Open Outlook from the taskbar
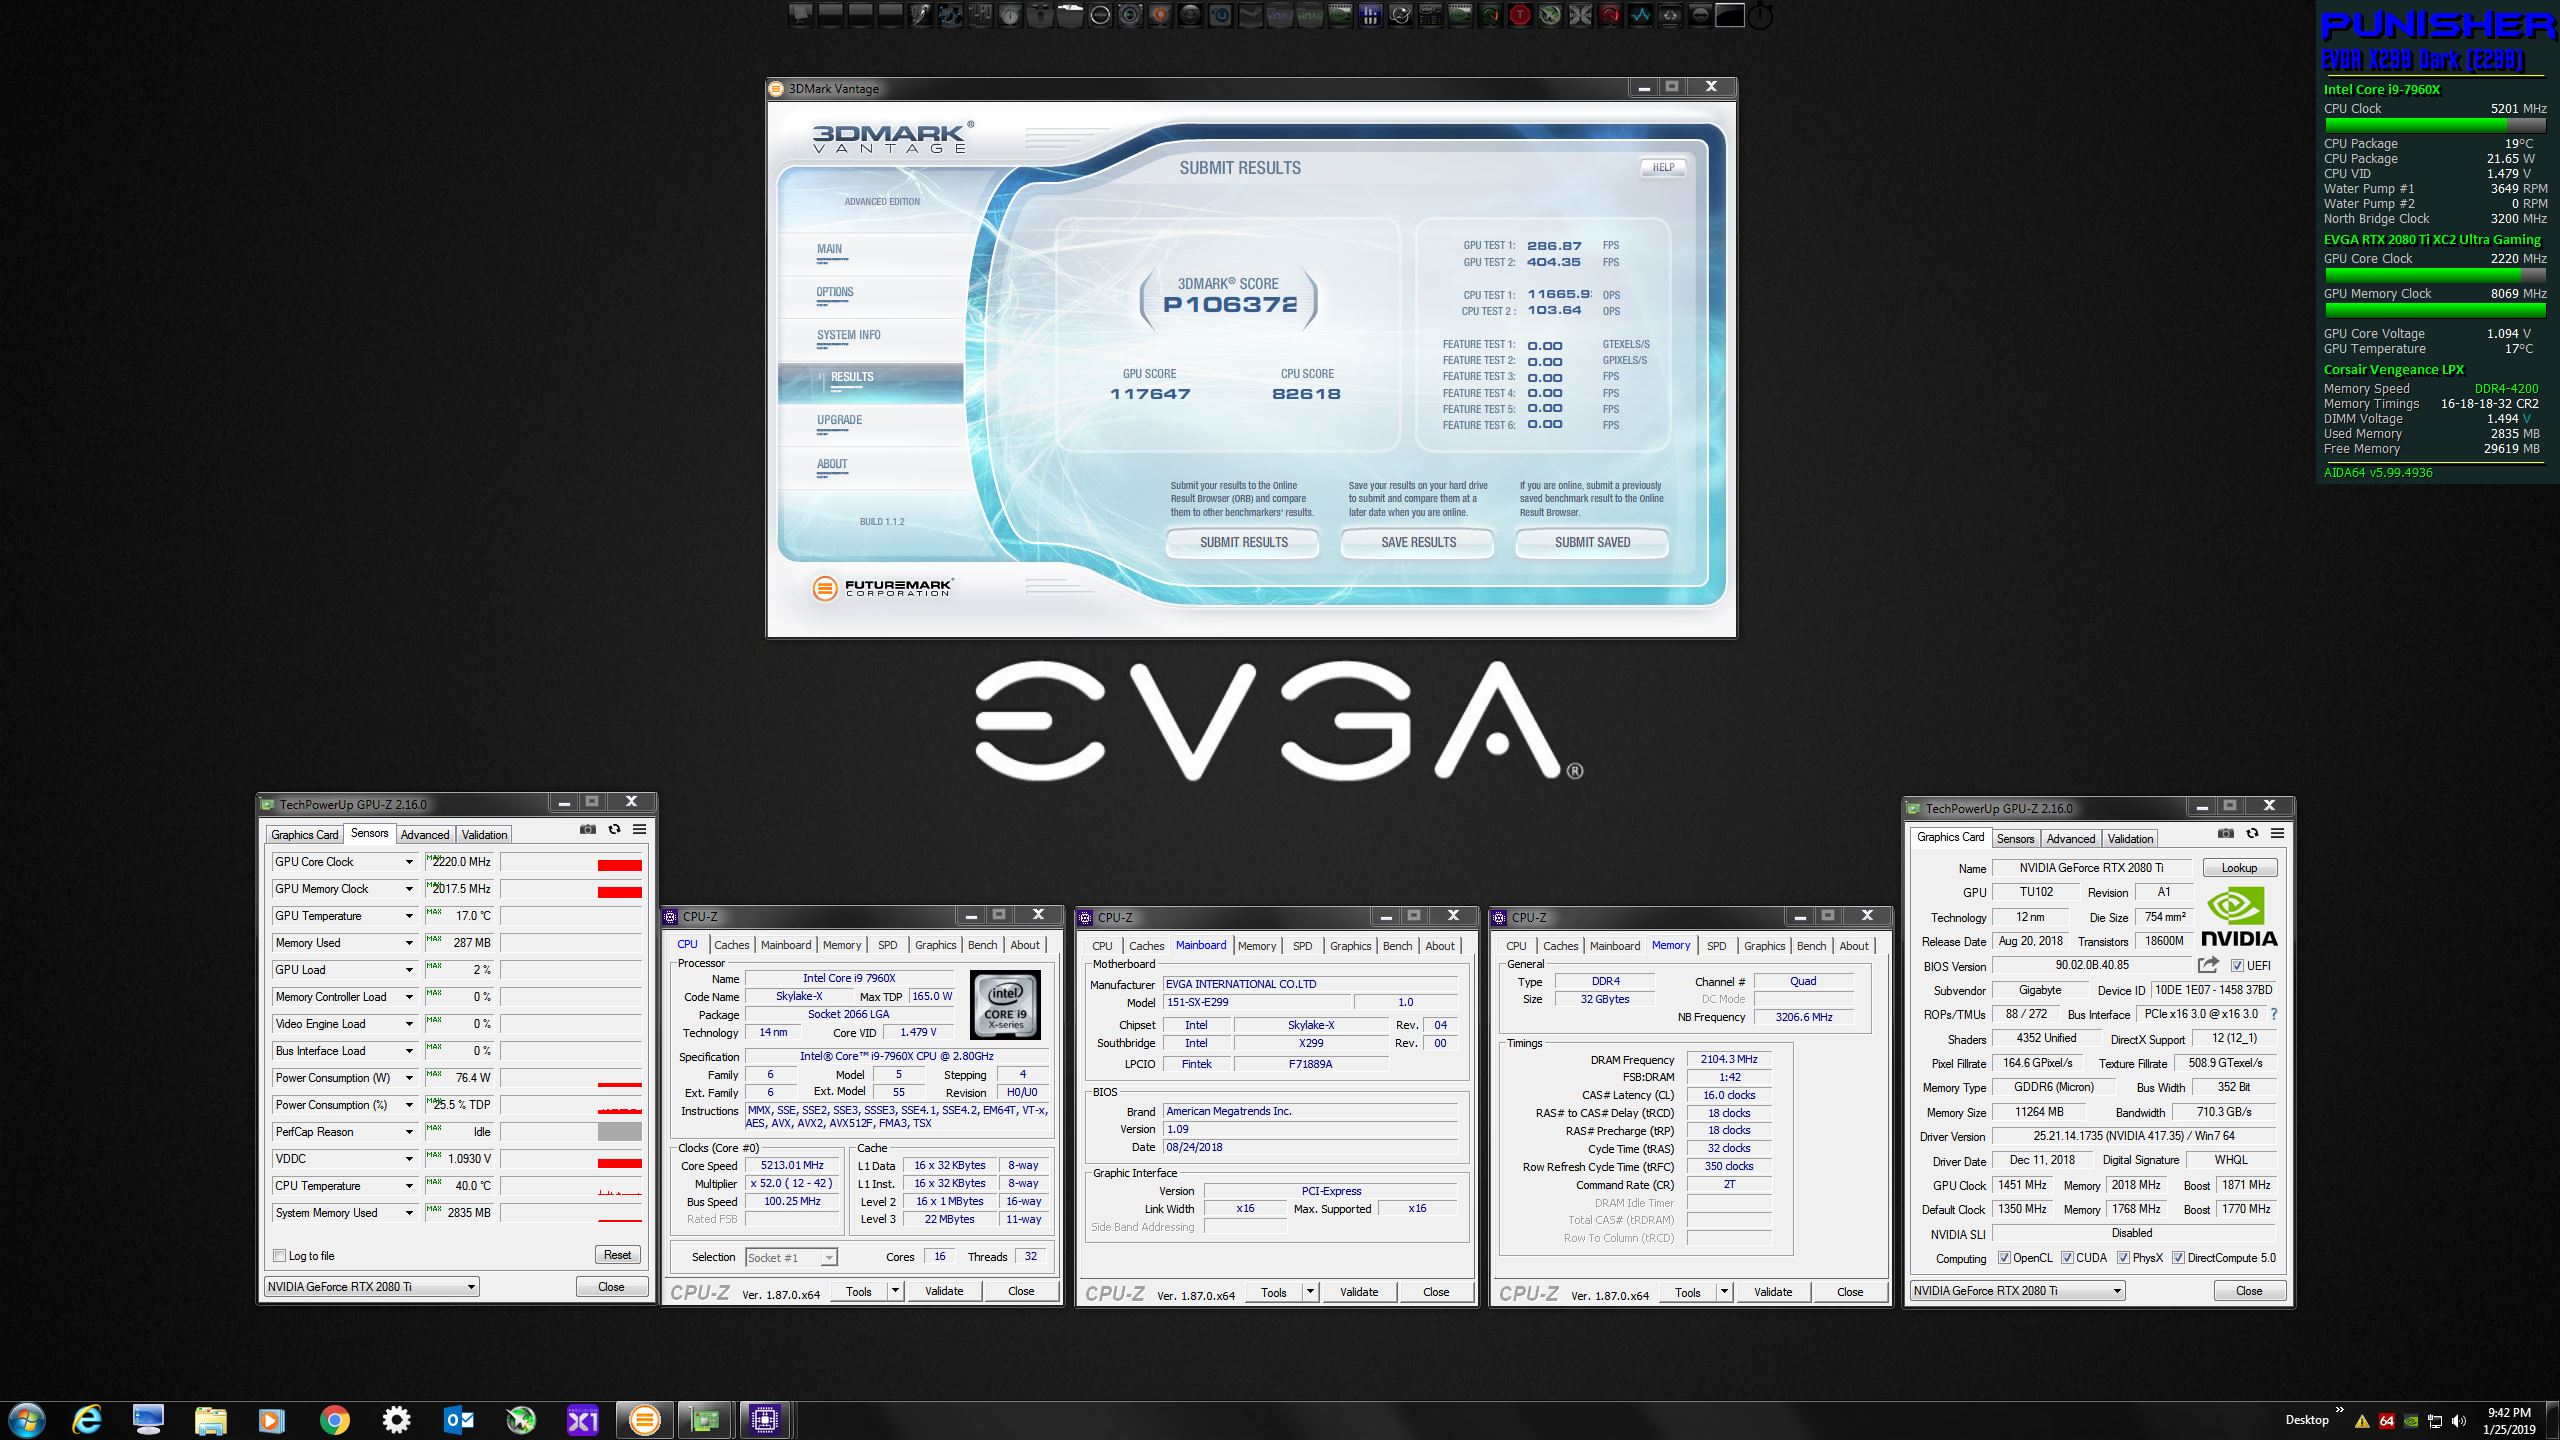 (x=459, y=1420)
